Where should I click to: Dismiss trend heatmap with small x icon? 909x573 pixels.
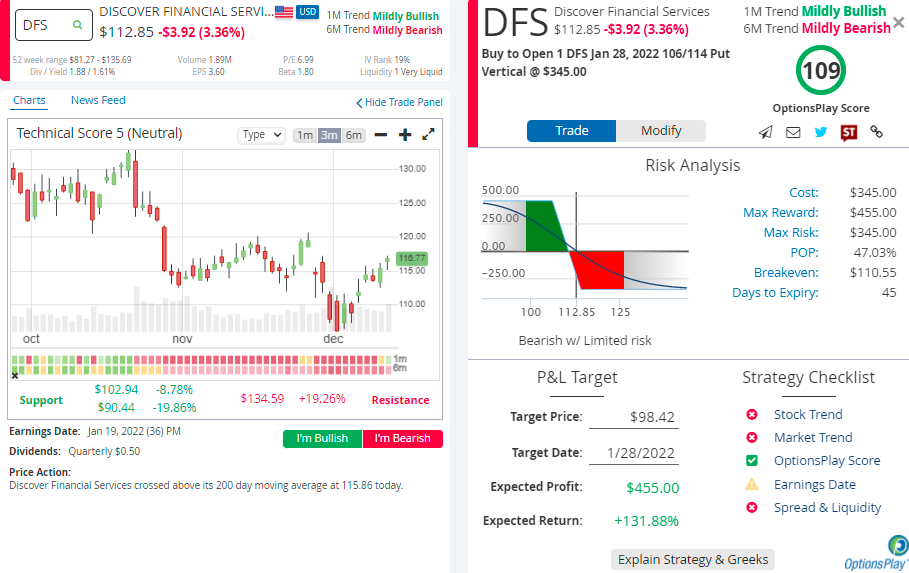coord(15,376)
